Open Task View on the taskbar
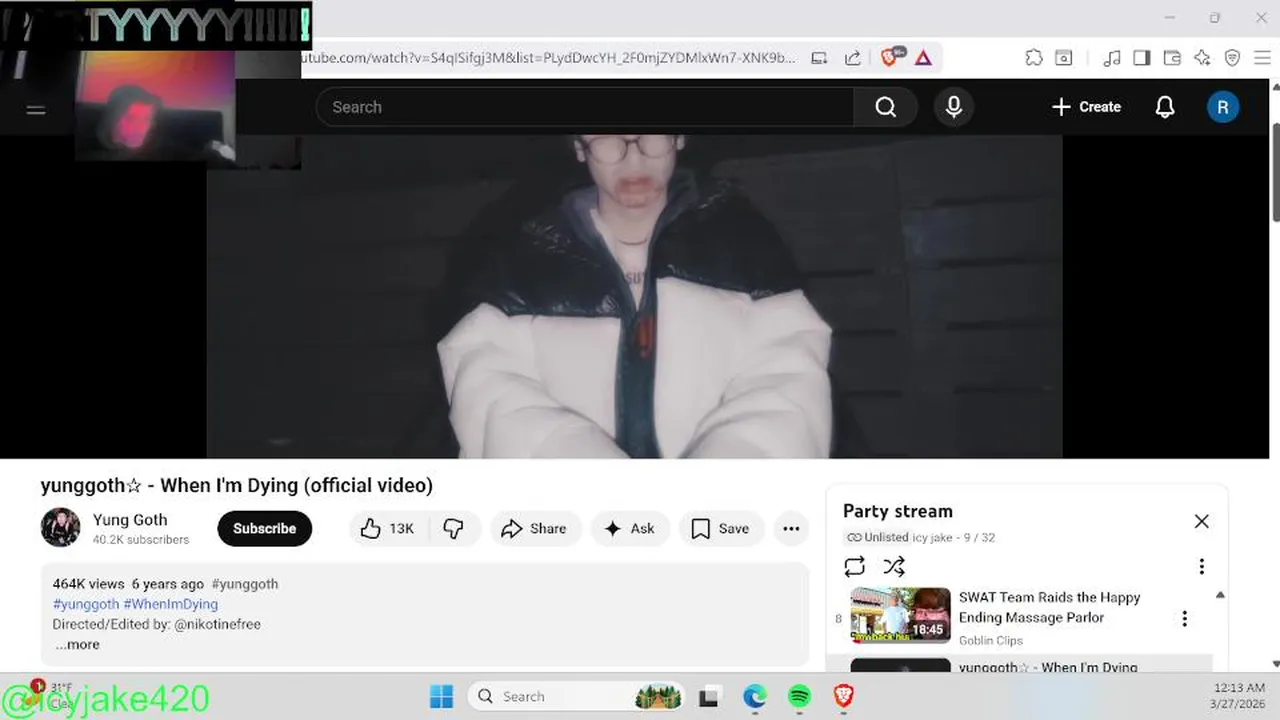This screenshot has height=720, width=1280. 710,696
